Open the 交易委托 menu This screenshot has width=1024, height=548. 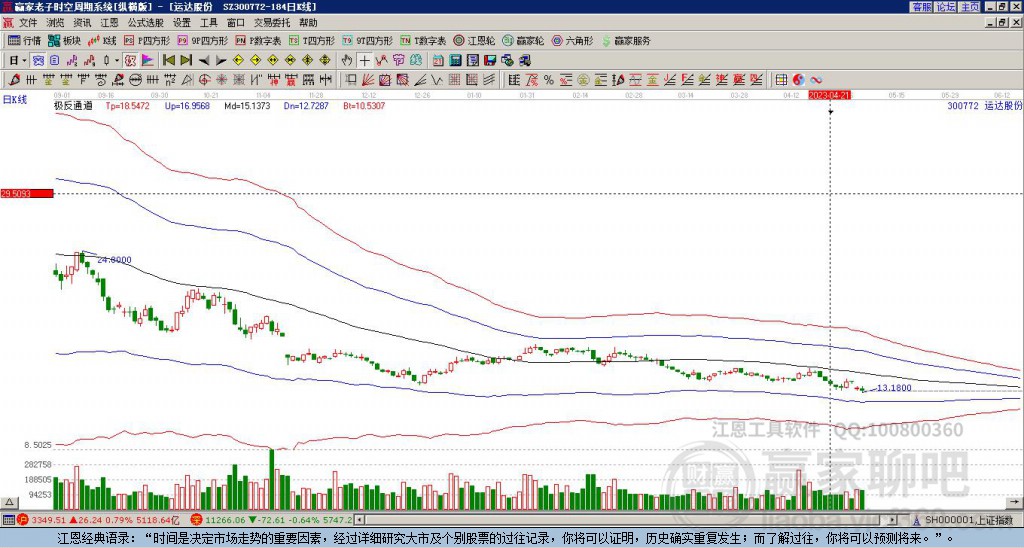[272, 23]
